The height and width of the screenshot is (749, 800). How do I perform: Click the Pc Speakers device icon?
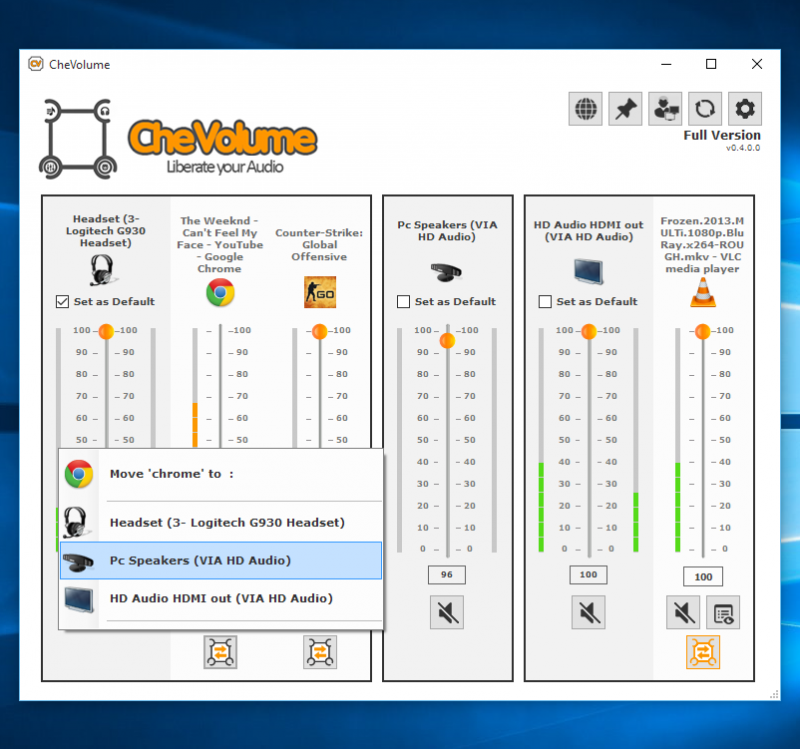point(446,272)
